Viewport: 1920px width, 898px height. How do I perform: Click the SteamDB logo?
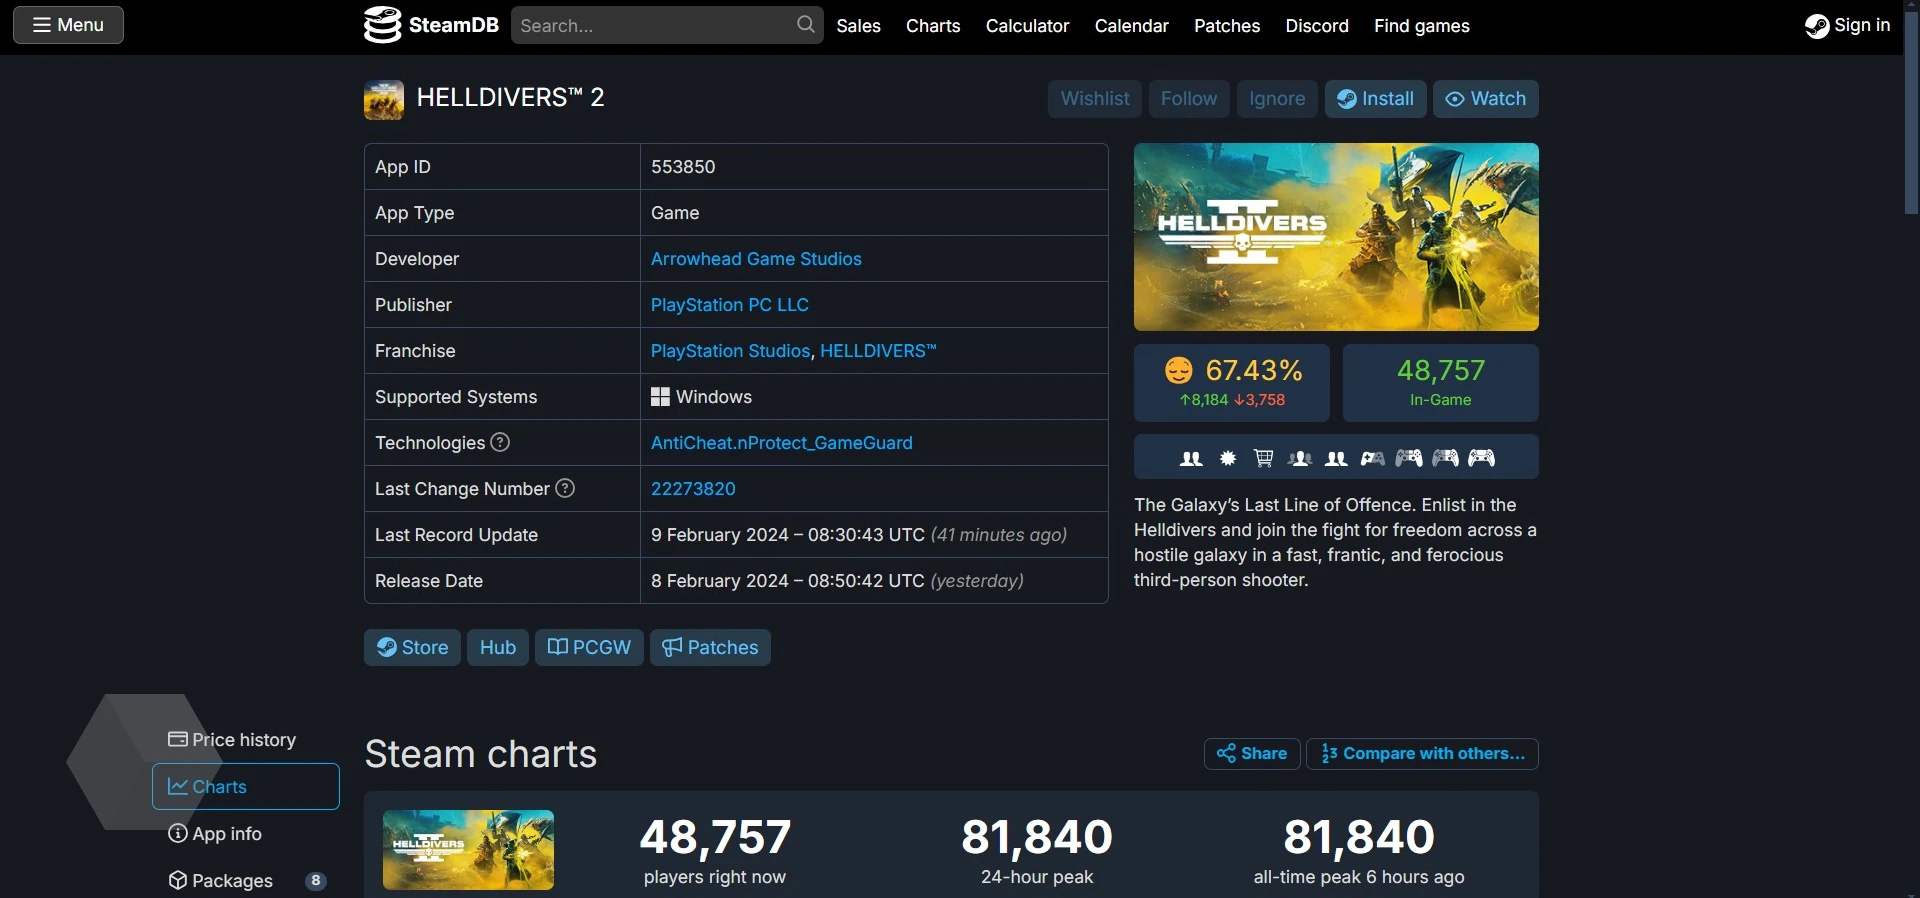[431, 25]
